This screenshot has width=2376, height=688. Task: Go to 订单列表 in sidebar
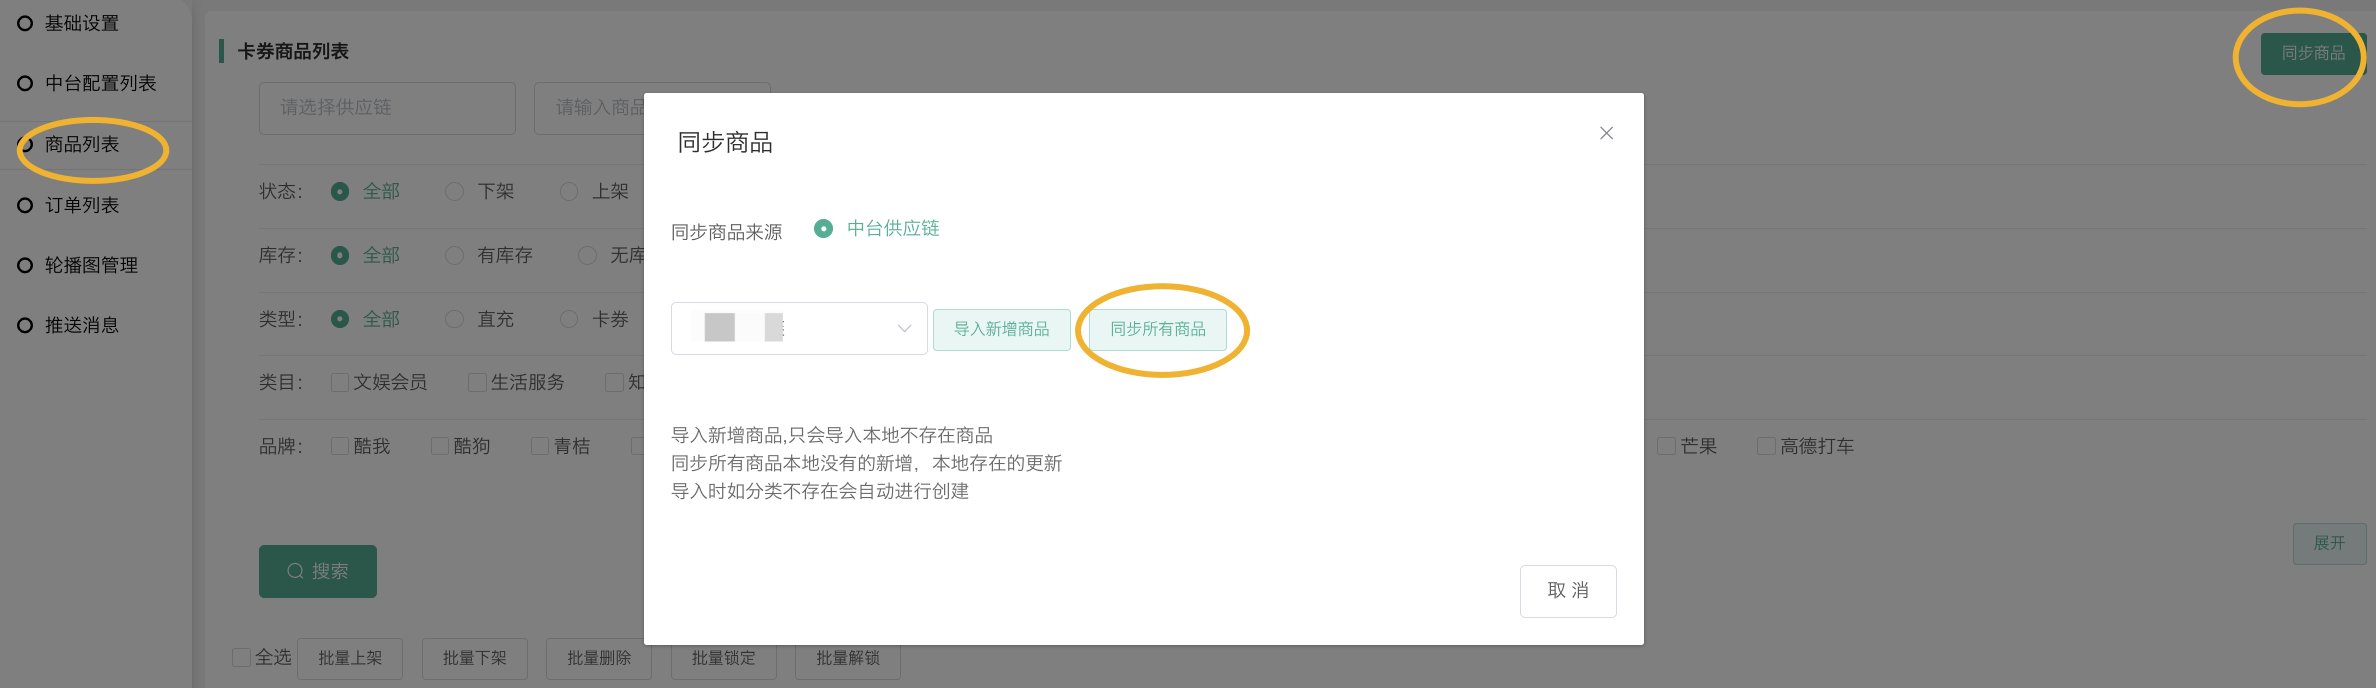(x=82, y=205)
